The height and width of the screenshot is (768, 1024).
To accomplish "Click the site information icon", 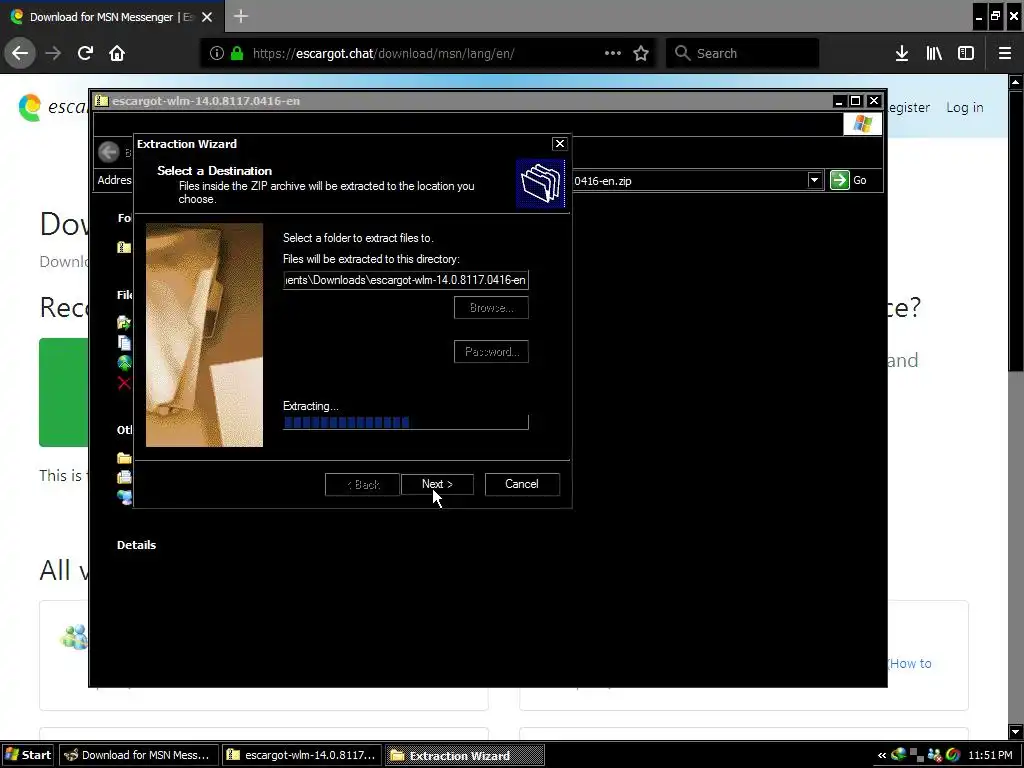I will [217, 53].
